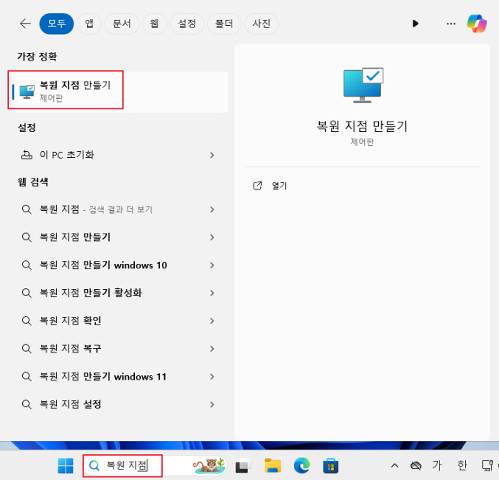
Task: Click 열기 to open the restore point tool
Action: click(x=279, y=186)
